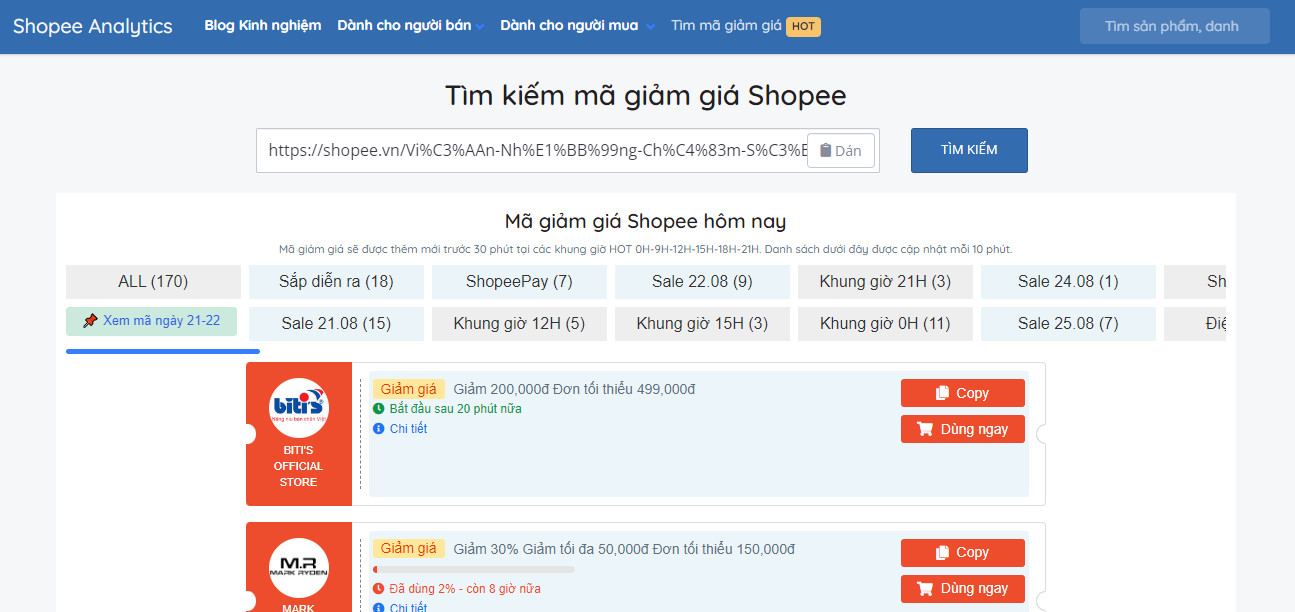Image resolution: width=1295 pixels, height=612 pixels.
Task: Click the Mark Ryden store logo
Action: 298,568
